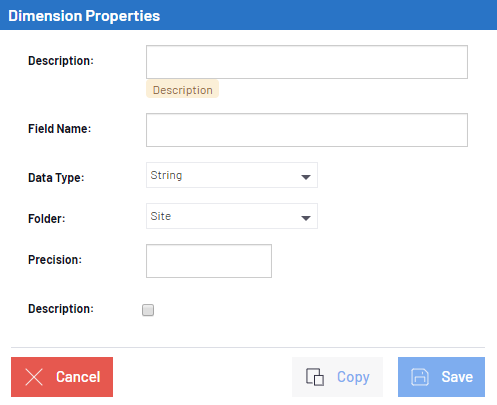Tick the Description checkbox at the bottom
This screenshot has width=497, height=405.
[x=148, y=310]
